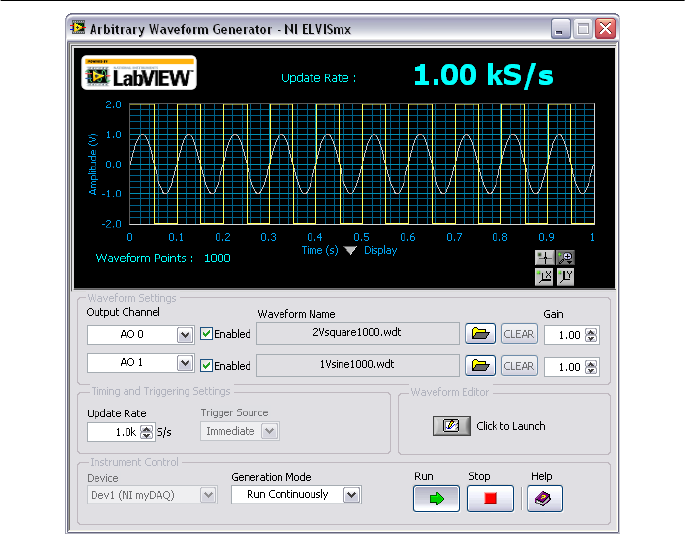
Task: Open Help book icon
Action: tap(544, 498)
